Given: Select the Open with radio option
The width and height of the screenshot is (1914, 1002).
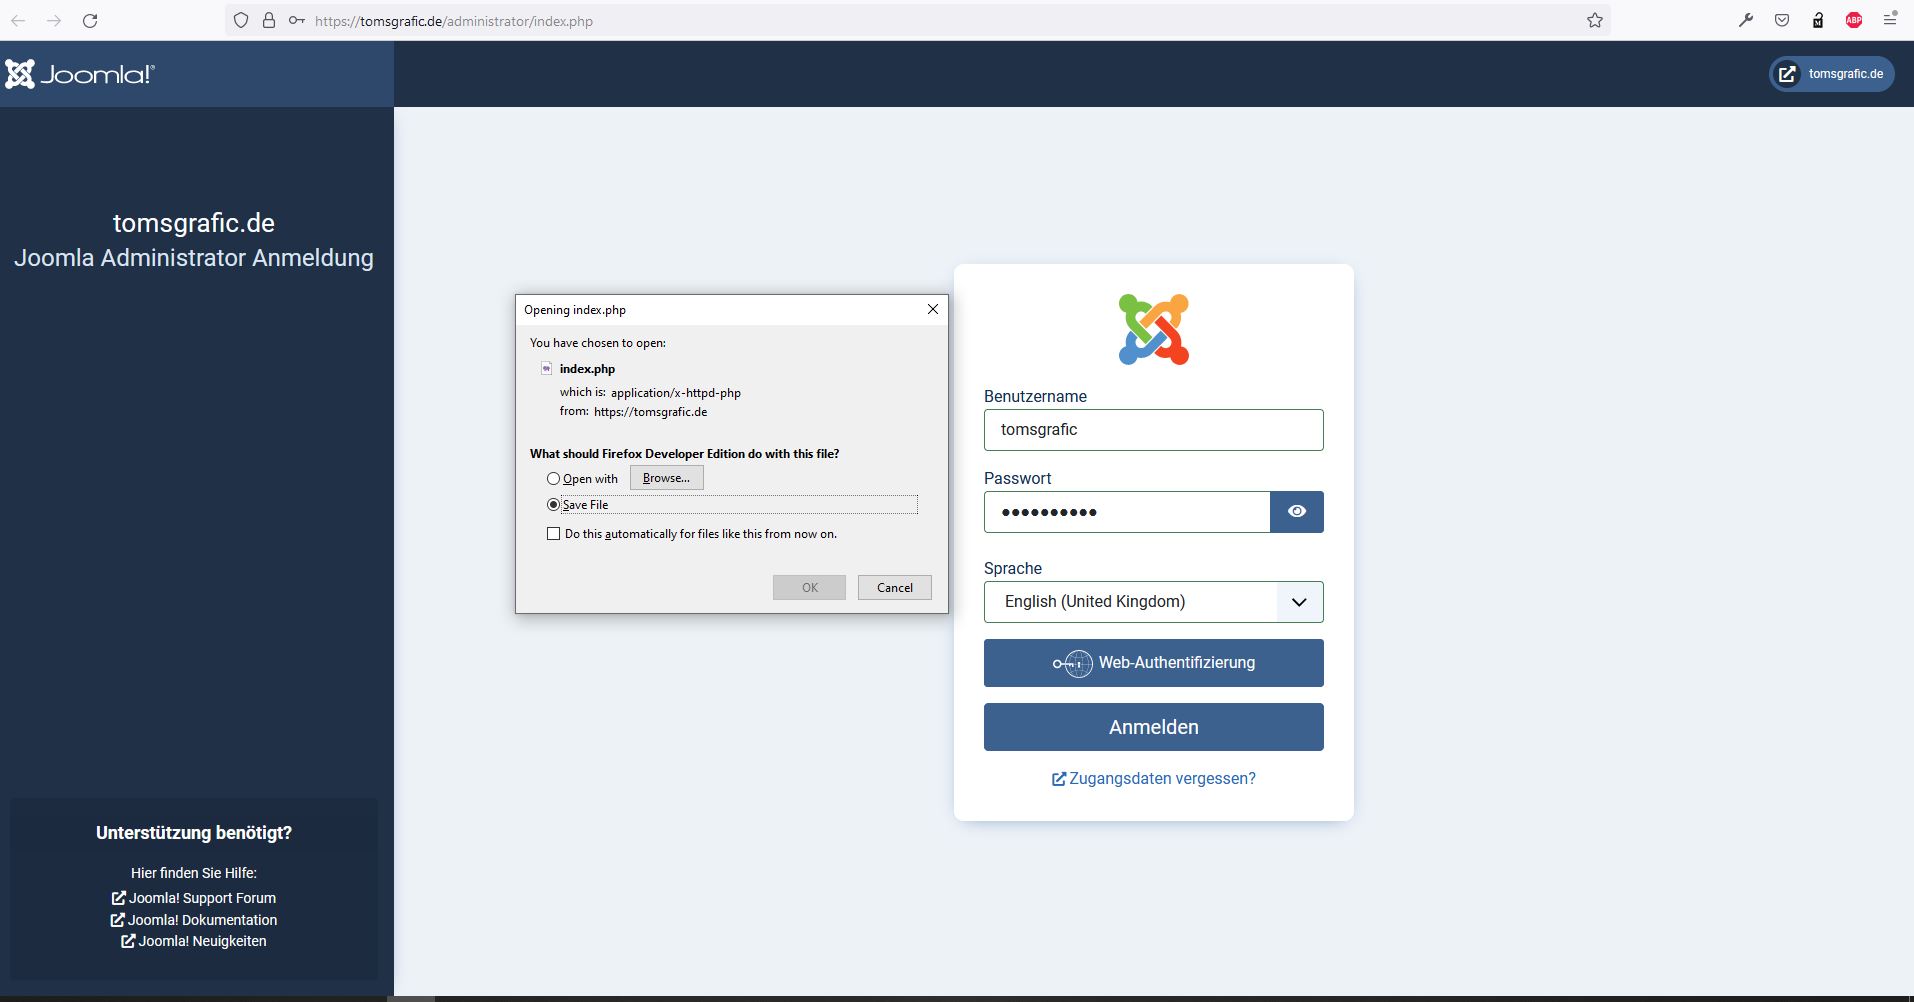Looking at the screenshot, I should 553,479.
